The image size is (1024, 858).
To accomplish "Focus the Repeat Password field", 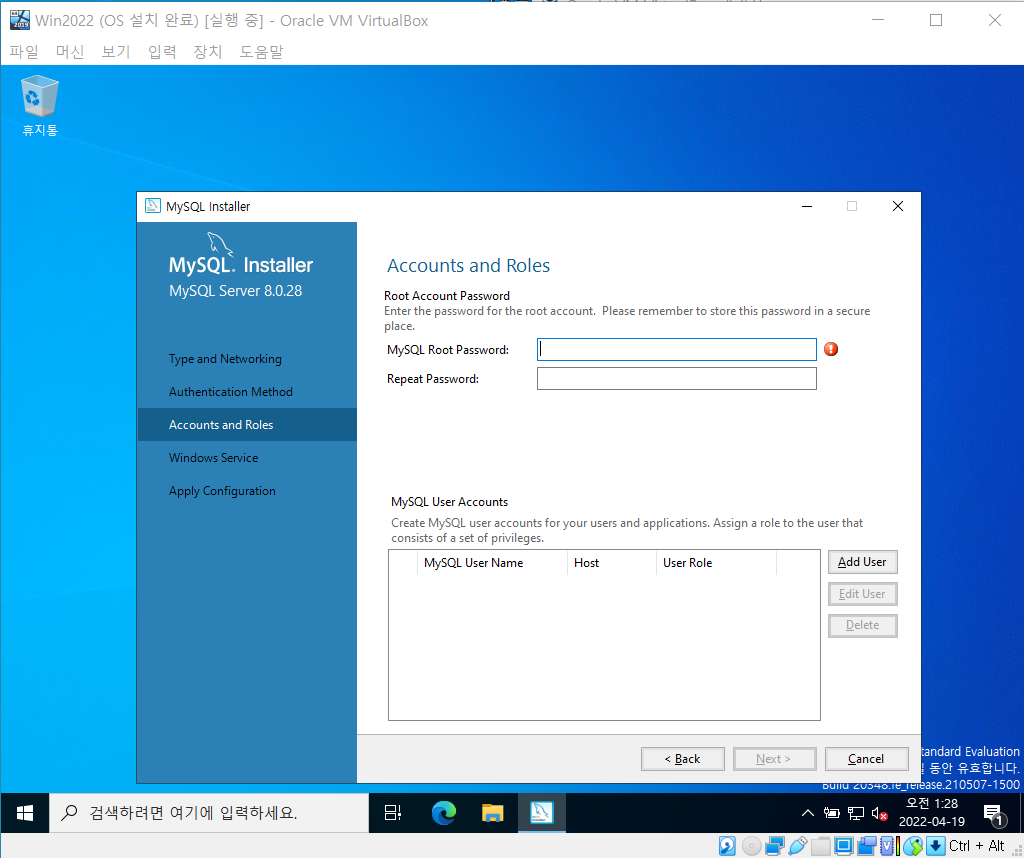I will pyautogui.click(x=677, y=379).
